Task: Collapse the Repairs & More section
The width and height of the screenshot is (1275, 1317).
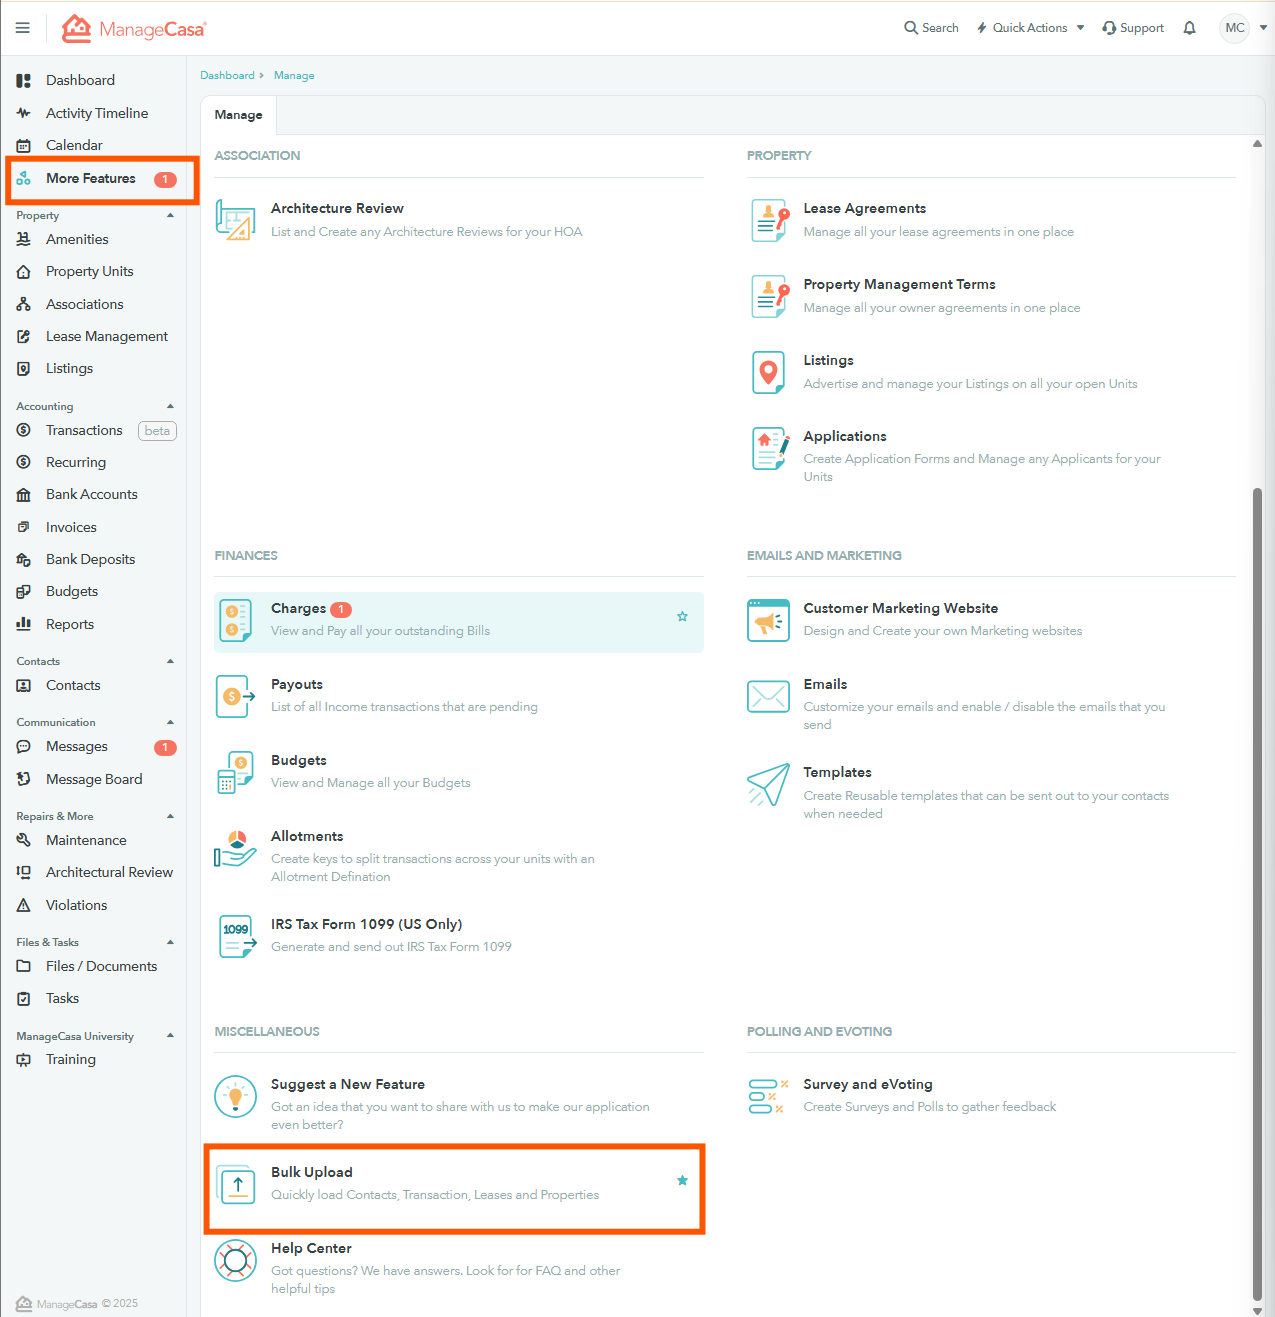Action: click(x=170, y=816)
